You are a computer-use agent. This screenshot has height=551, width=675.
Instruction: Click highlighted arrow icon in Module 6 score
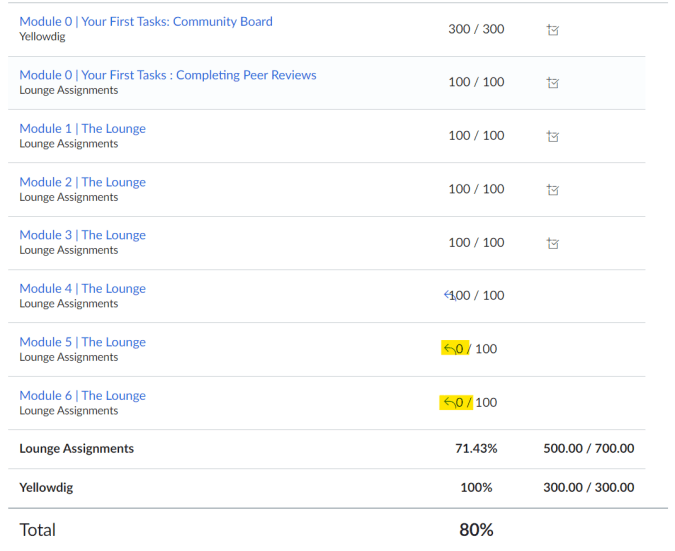pos(448,403)
